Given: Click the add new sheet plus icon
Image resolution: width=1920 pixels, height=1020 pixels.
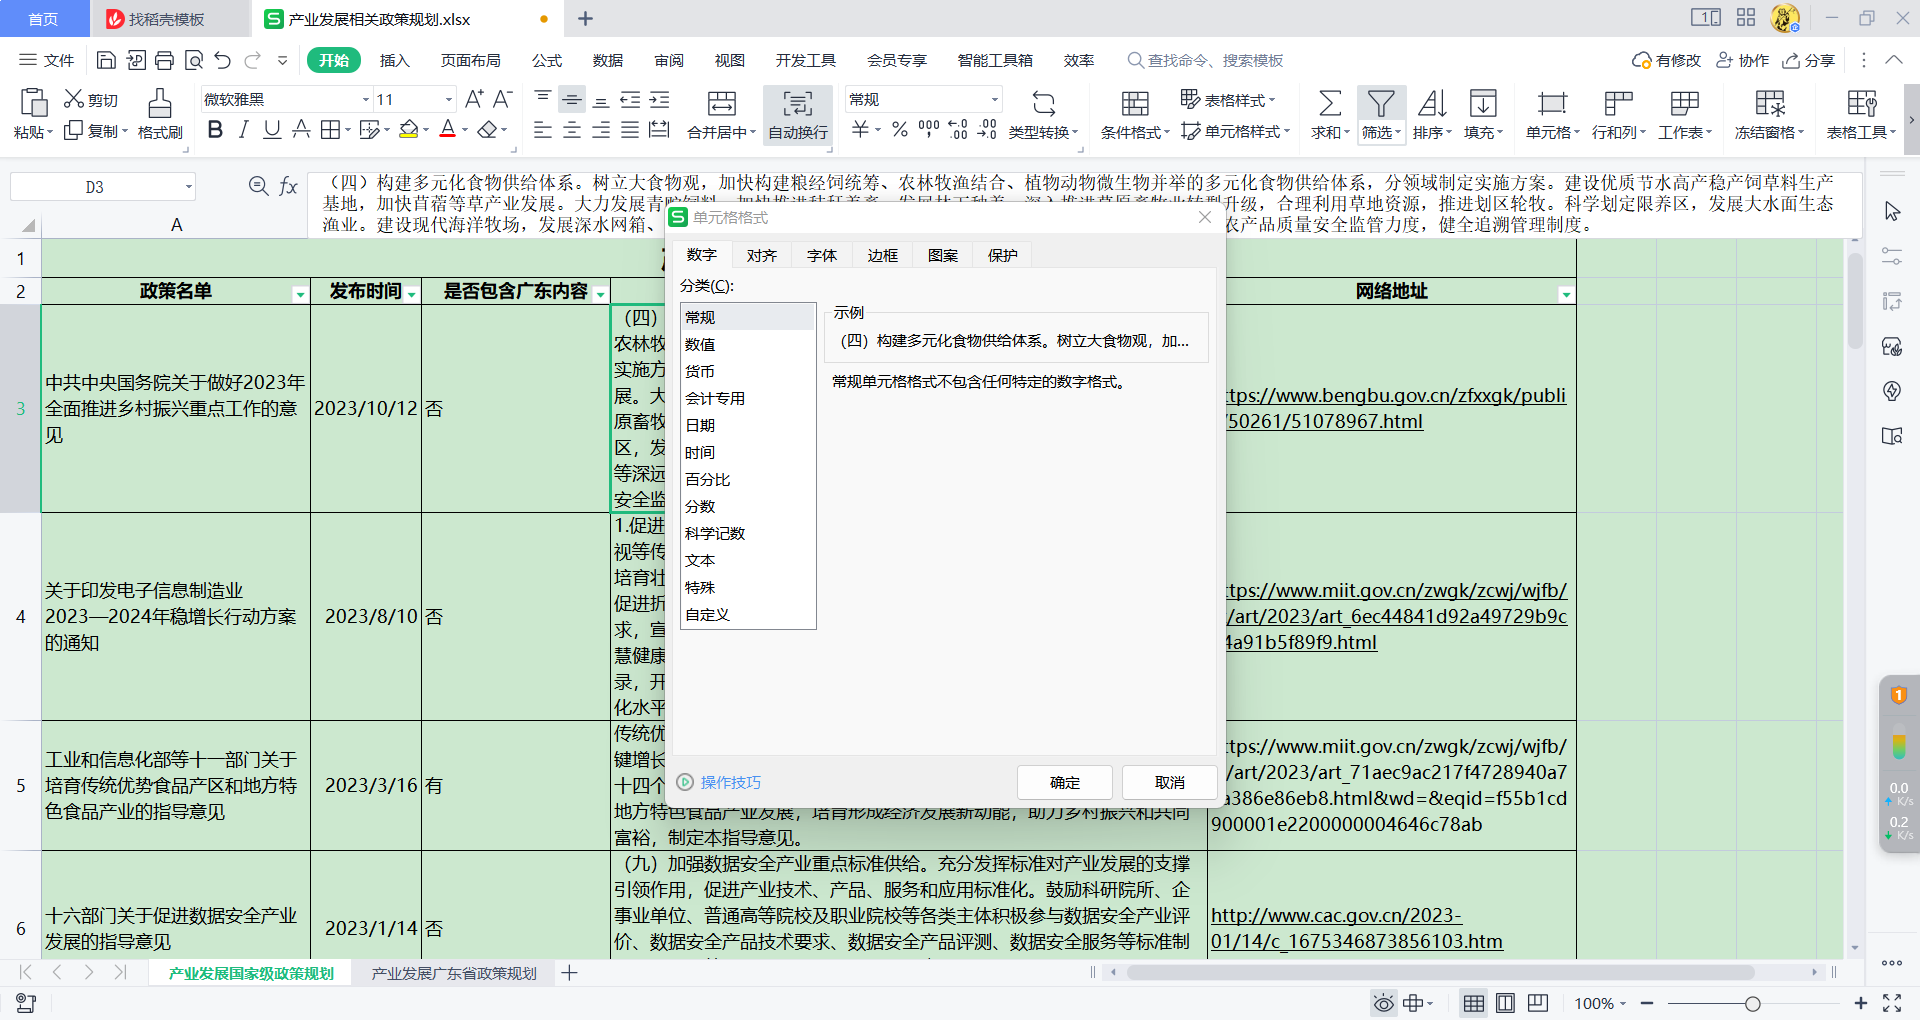Looking at the screenshot, I should pyautogui.click(x=569, y=973).
